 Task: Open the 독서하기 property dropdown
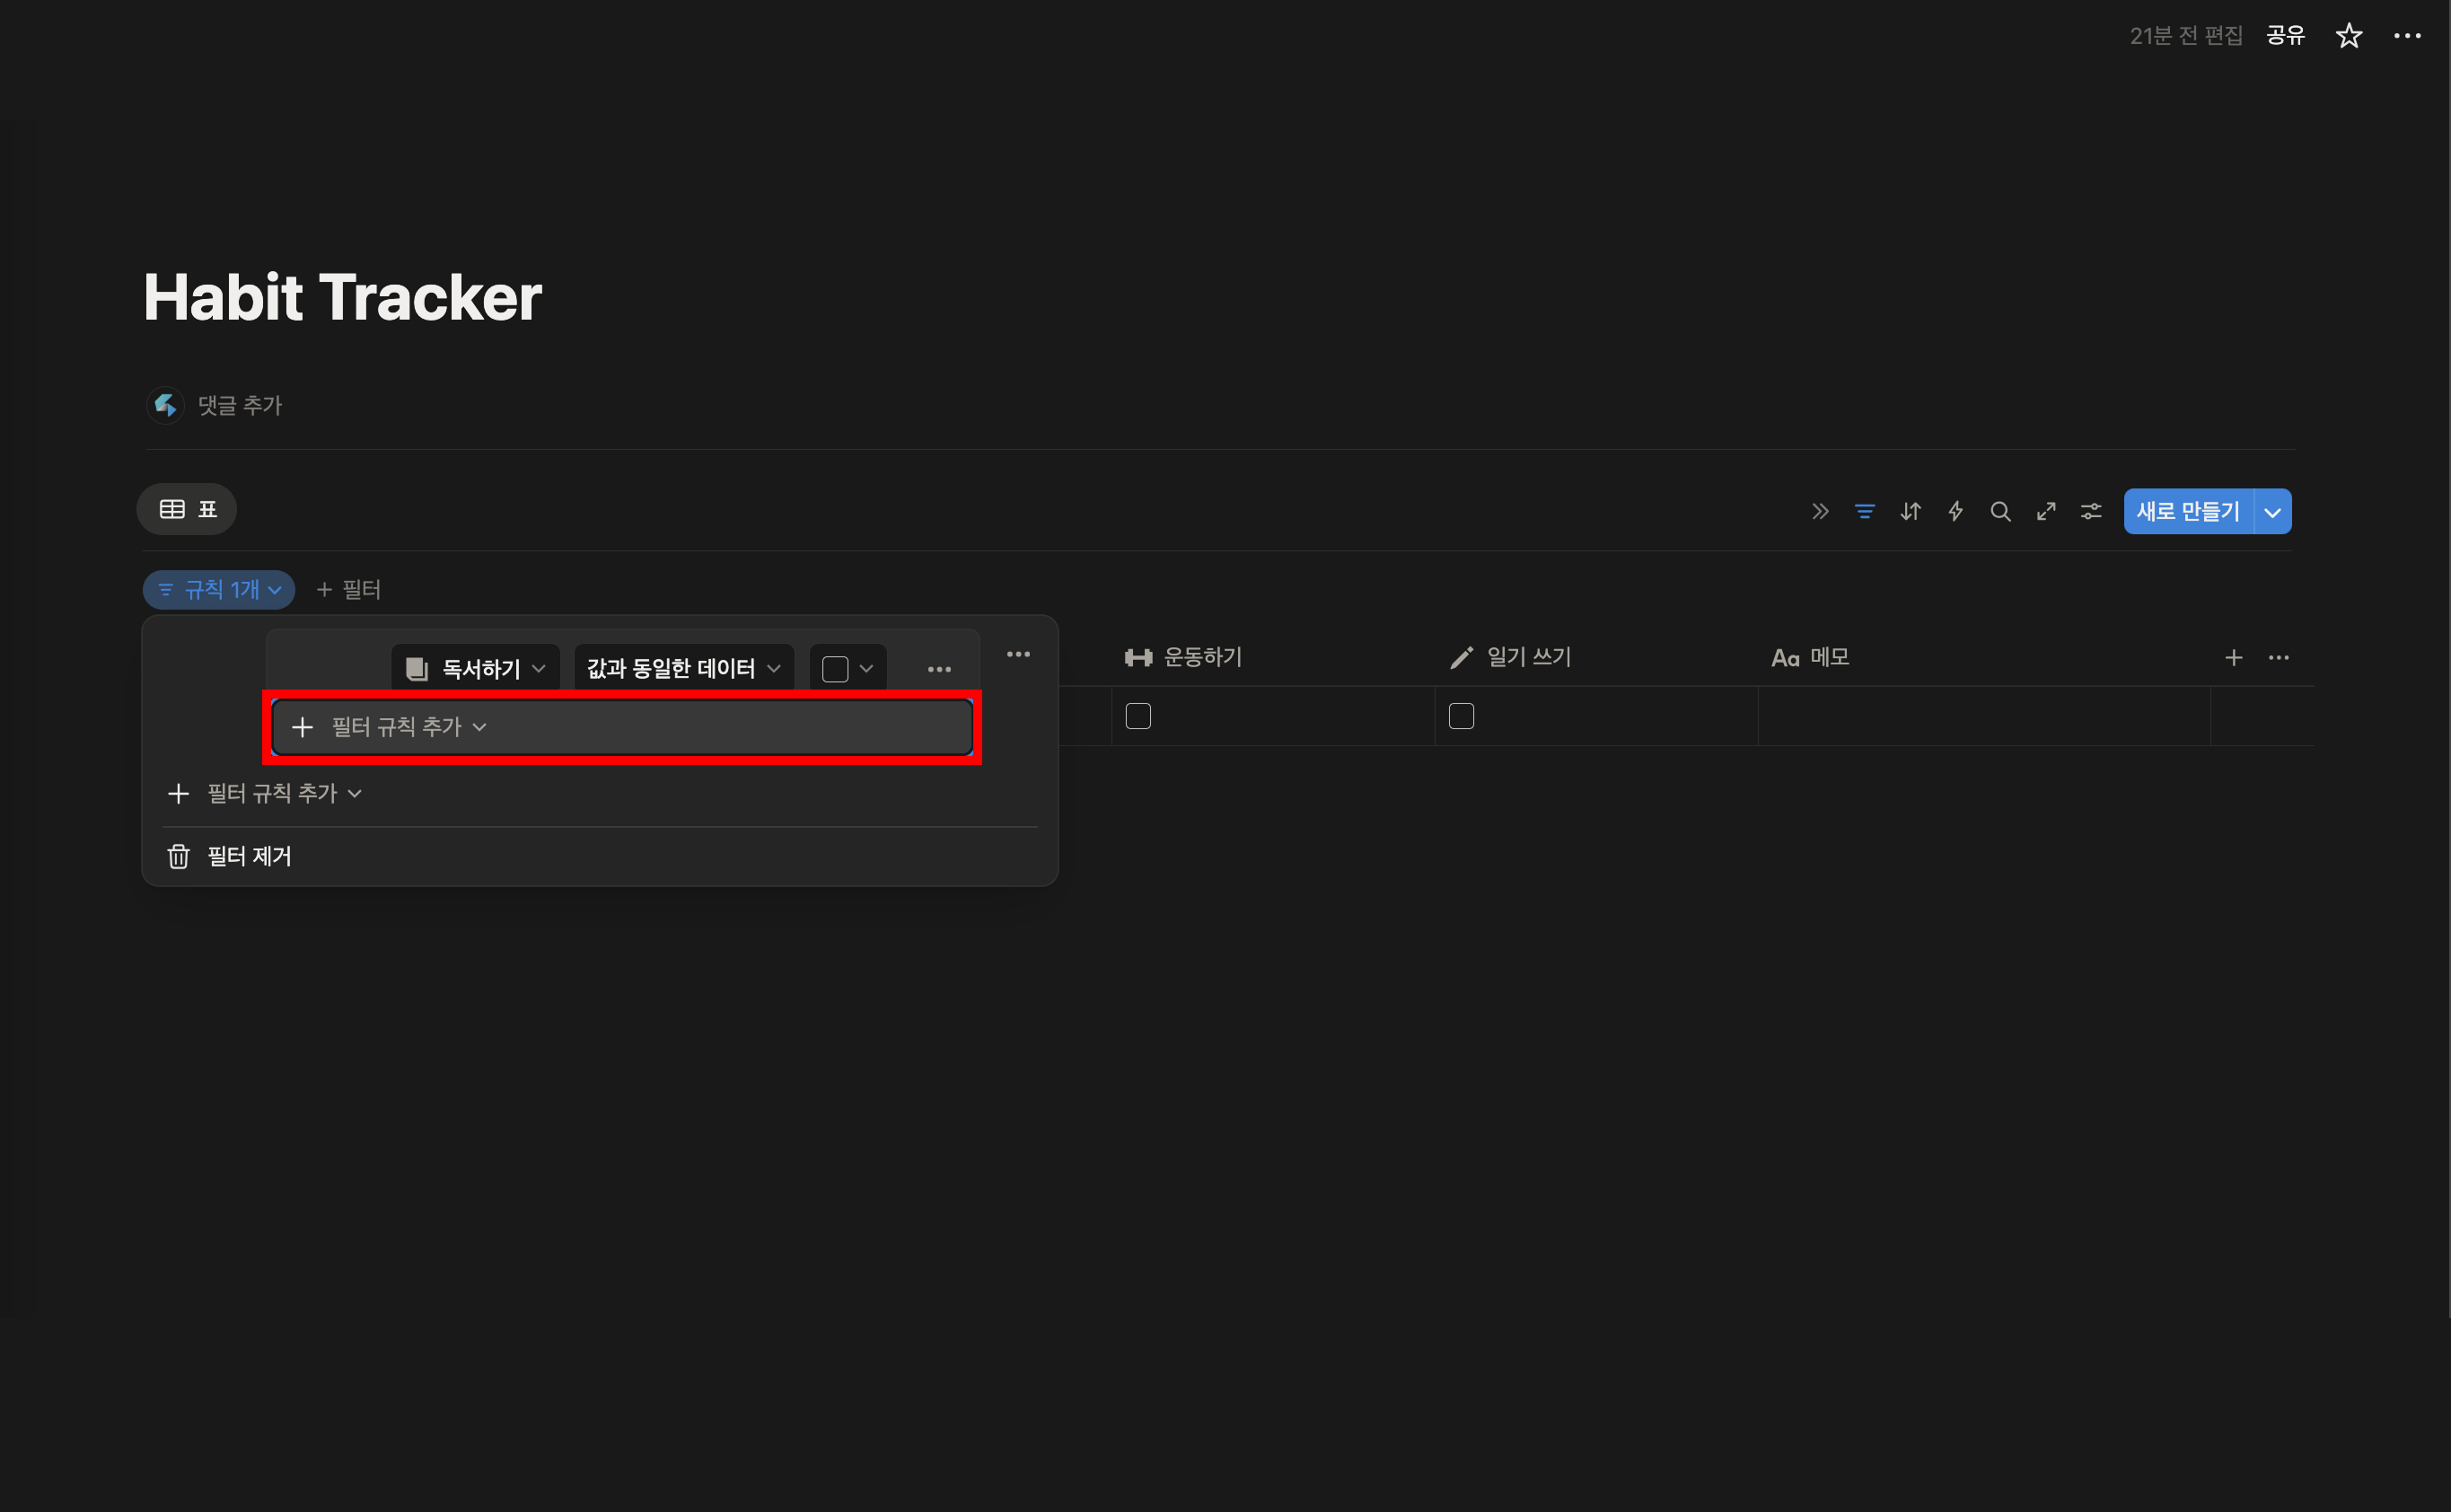(x=476, y=668)
